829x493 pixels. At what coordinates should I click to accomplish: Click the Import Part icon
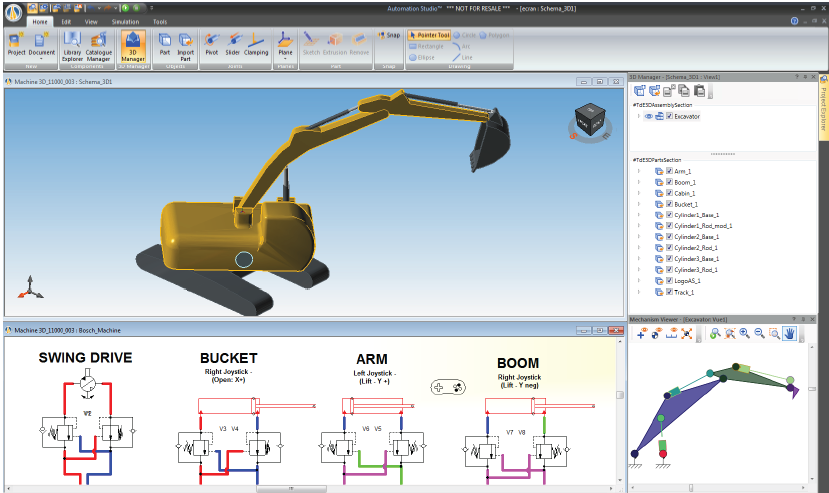(185, 43)
